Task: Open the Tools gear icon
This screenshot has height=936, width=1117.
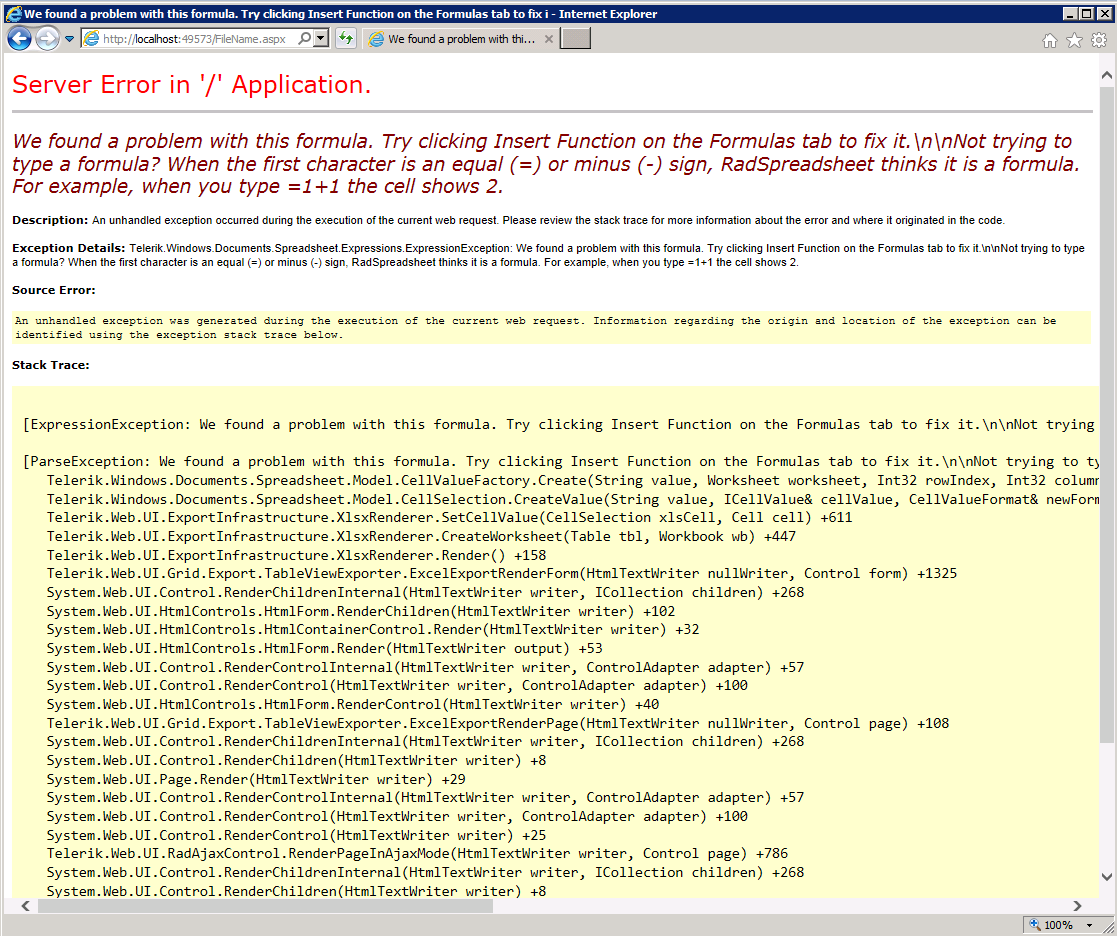Action: (1099, 41)
